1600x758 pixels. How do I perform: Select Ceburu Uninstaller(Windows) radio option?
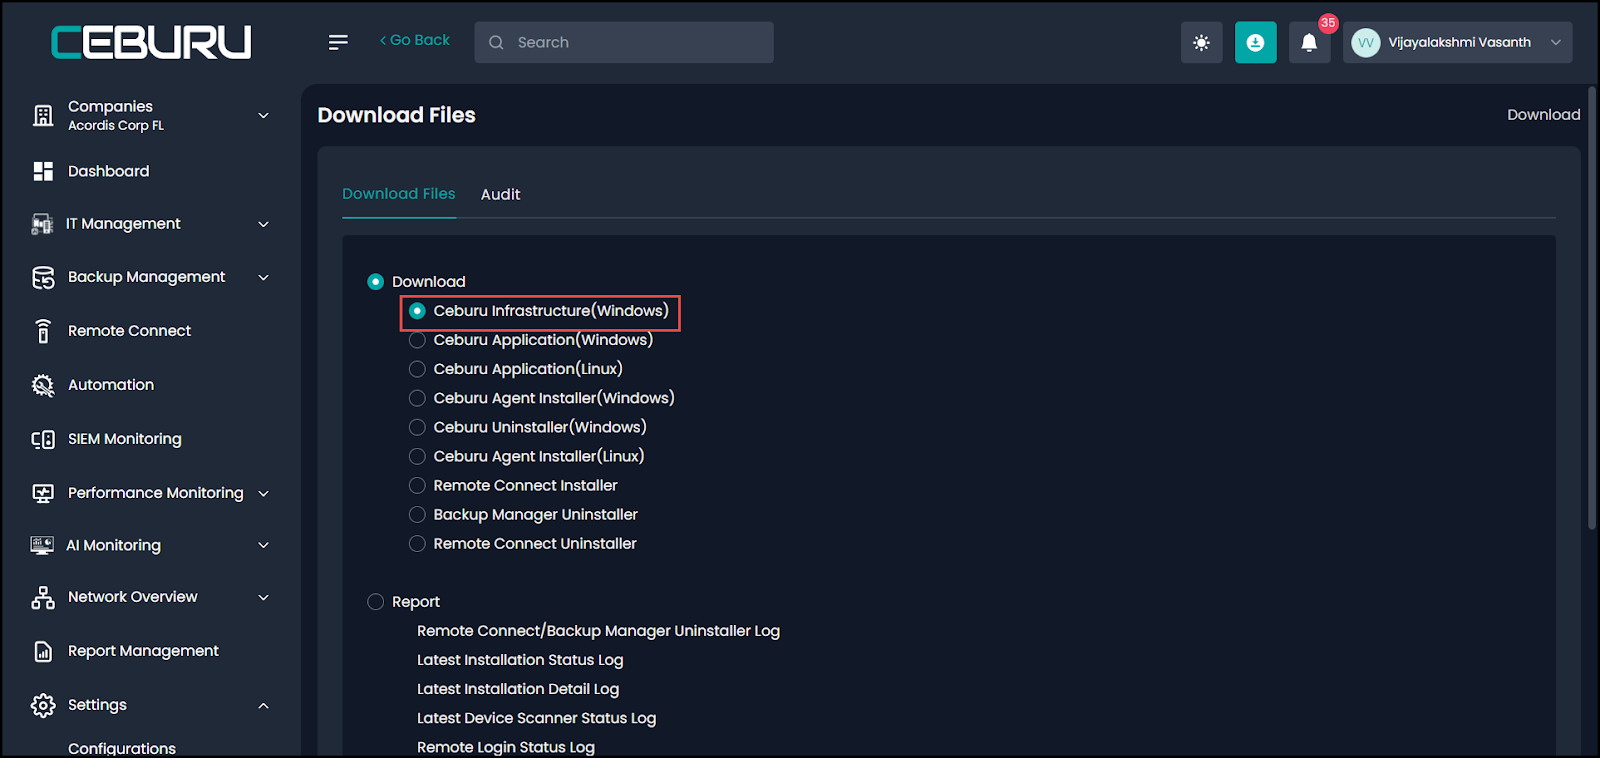tap(417, 427)
